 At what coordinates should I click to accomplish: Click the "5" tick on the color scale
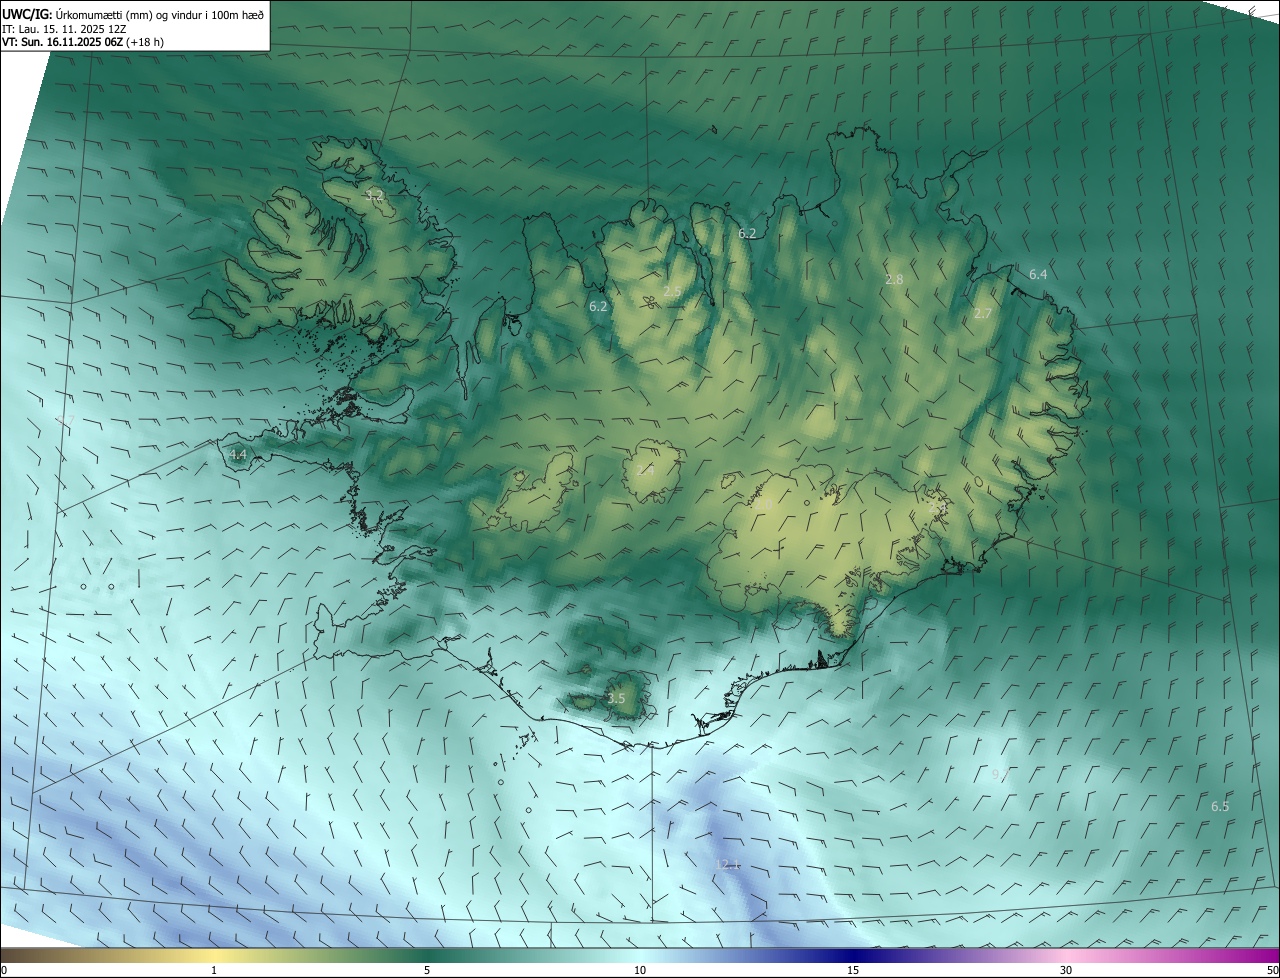tap(427, 970)
